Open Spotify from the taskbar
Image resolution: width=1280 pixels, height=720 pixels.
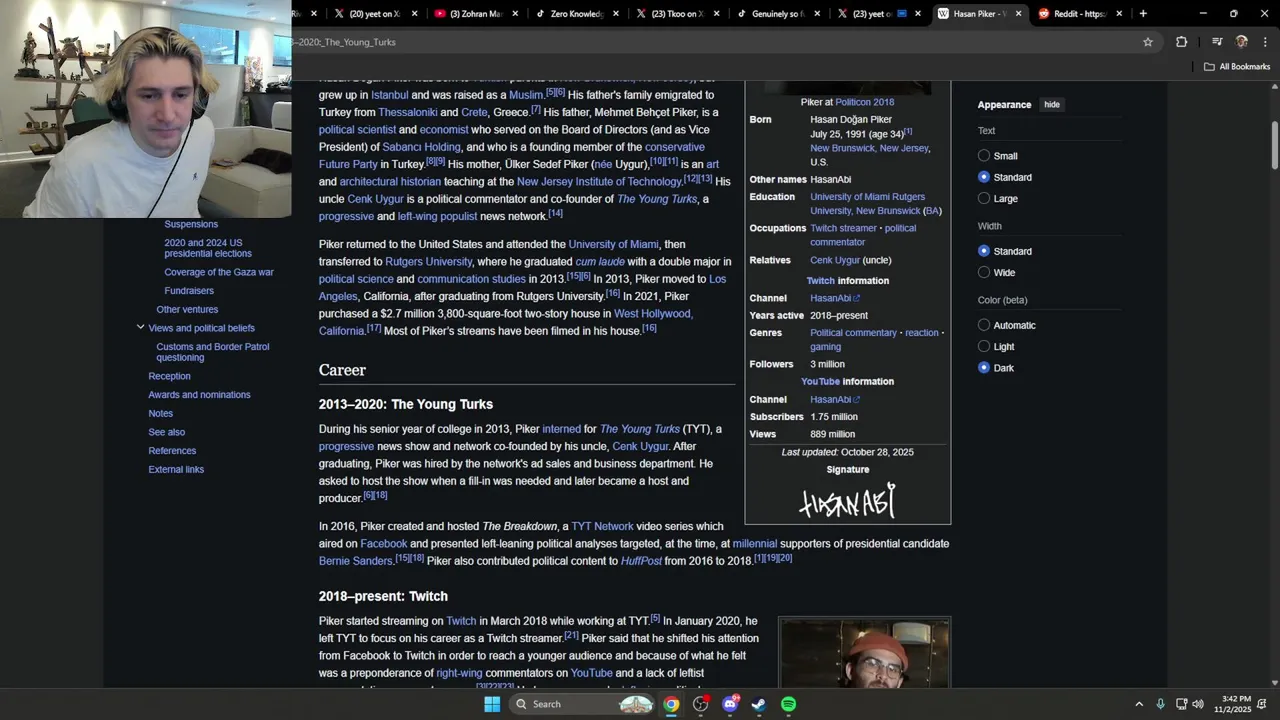coord(788,704)
